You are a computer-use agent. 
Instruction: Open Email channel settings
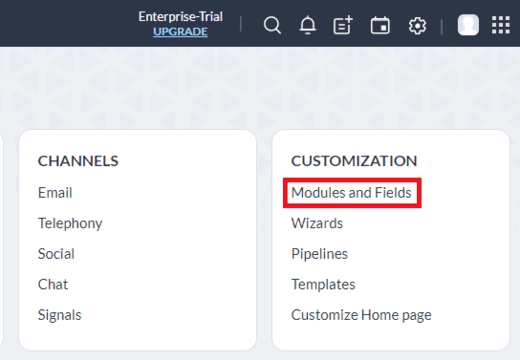(x=55, y=193)
